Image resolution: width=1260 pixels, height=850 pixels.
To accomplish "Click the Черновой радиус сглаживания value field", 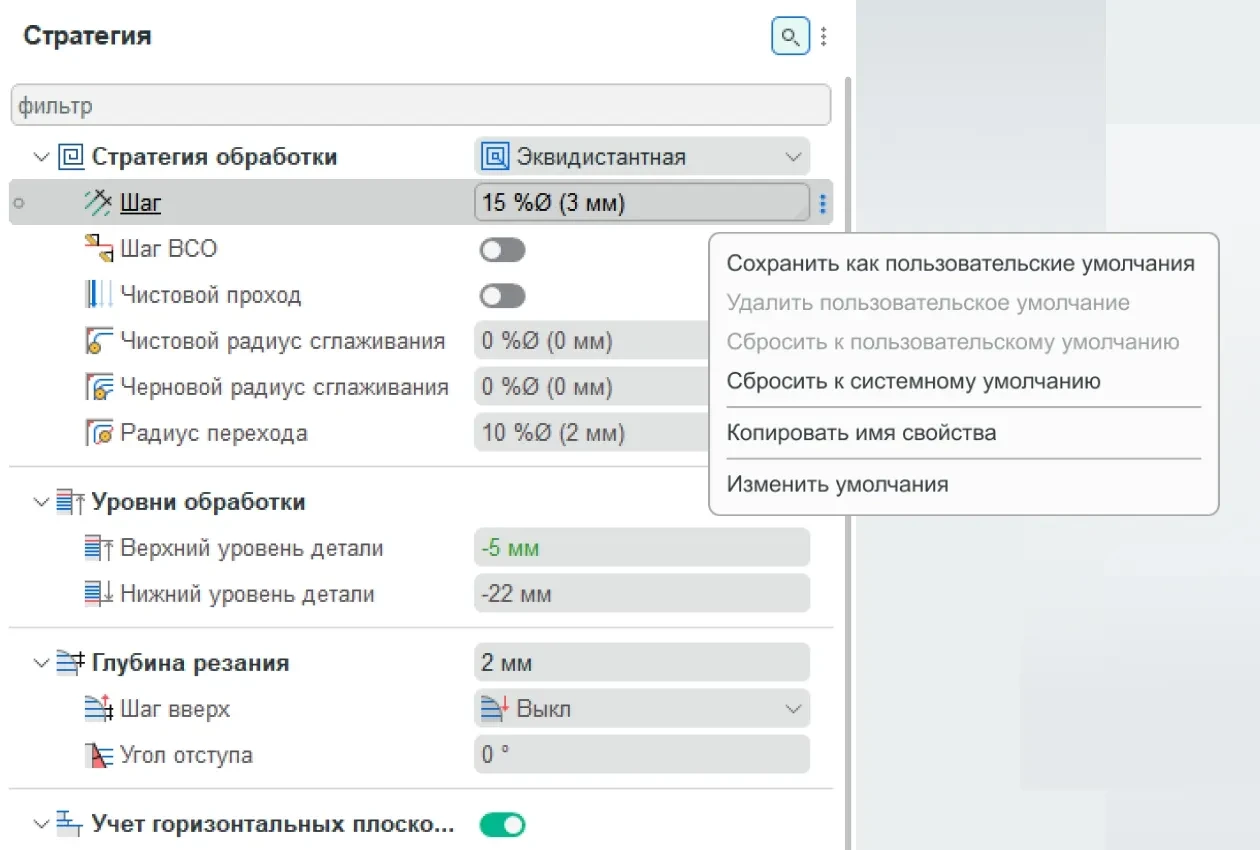I will (x=592, y=387).
